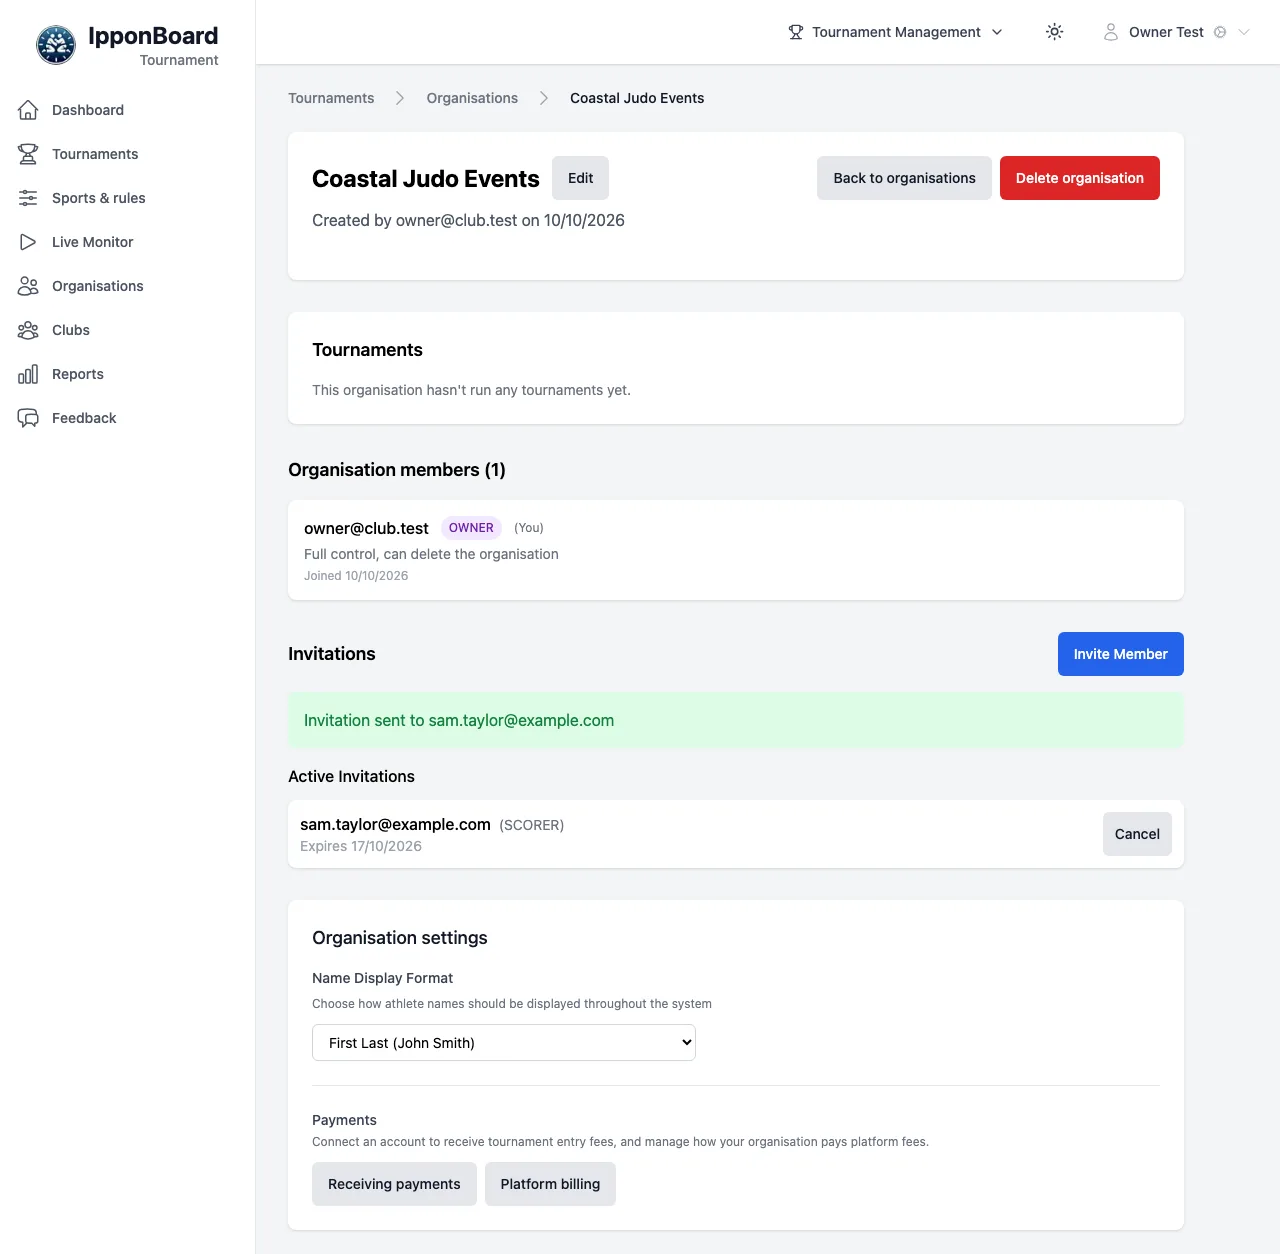1280x1254 pixels.
Task: Click the Invitation sent confirmation banner
Action: pos(736,720)
